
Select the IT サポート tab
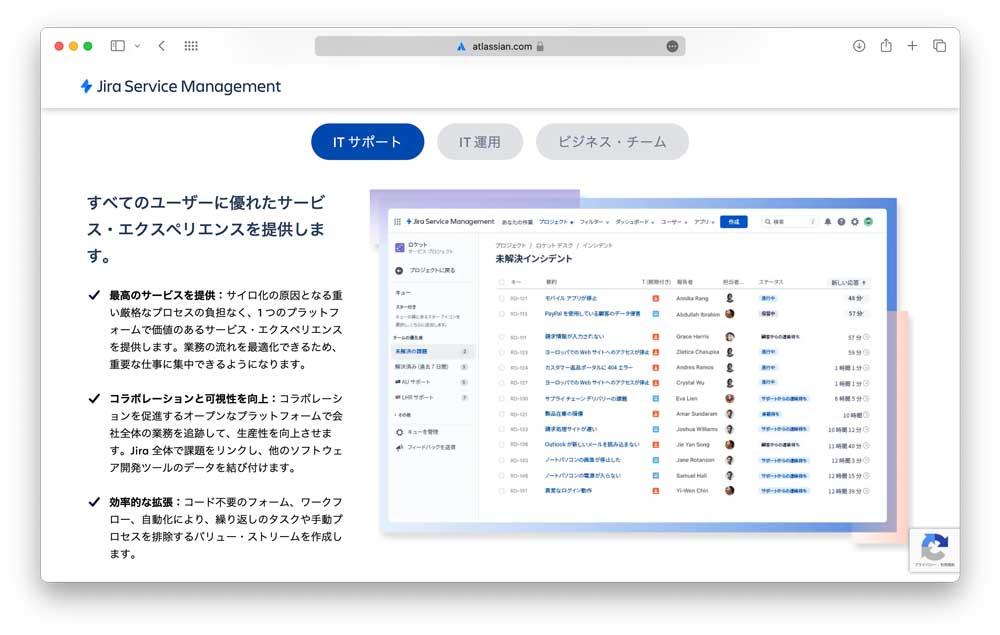tap(367, 142)
